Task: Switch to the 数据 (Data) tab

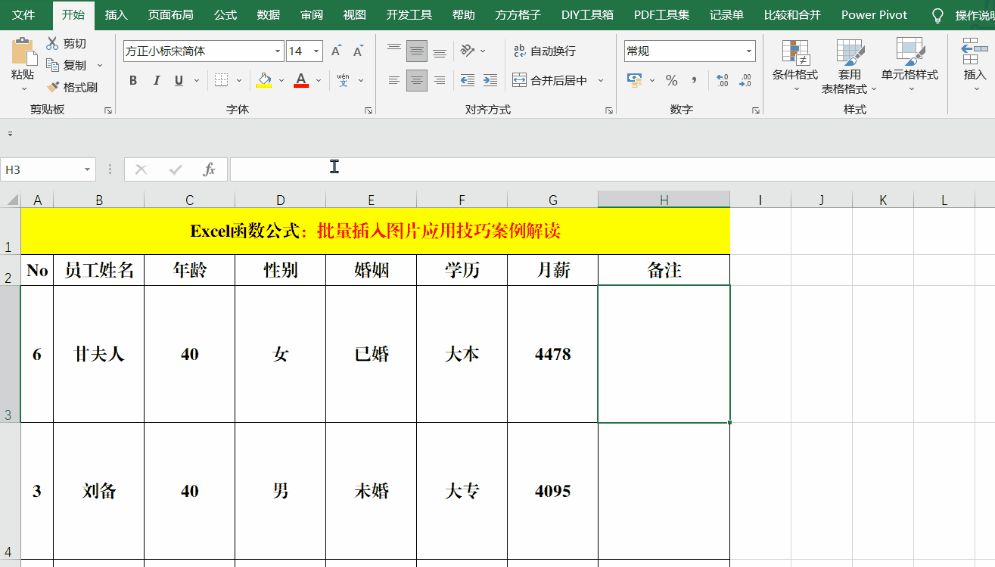Action: click(268, 15)
